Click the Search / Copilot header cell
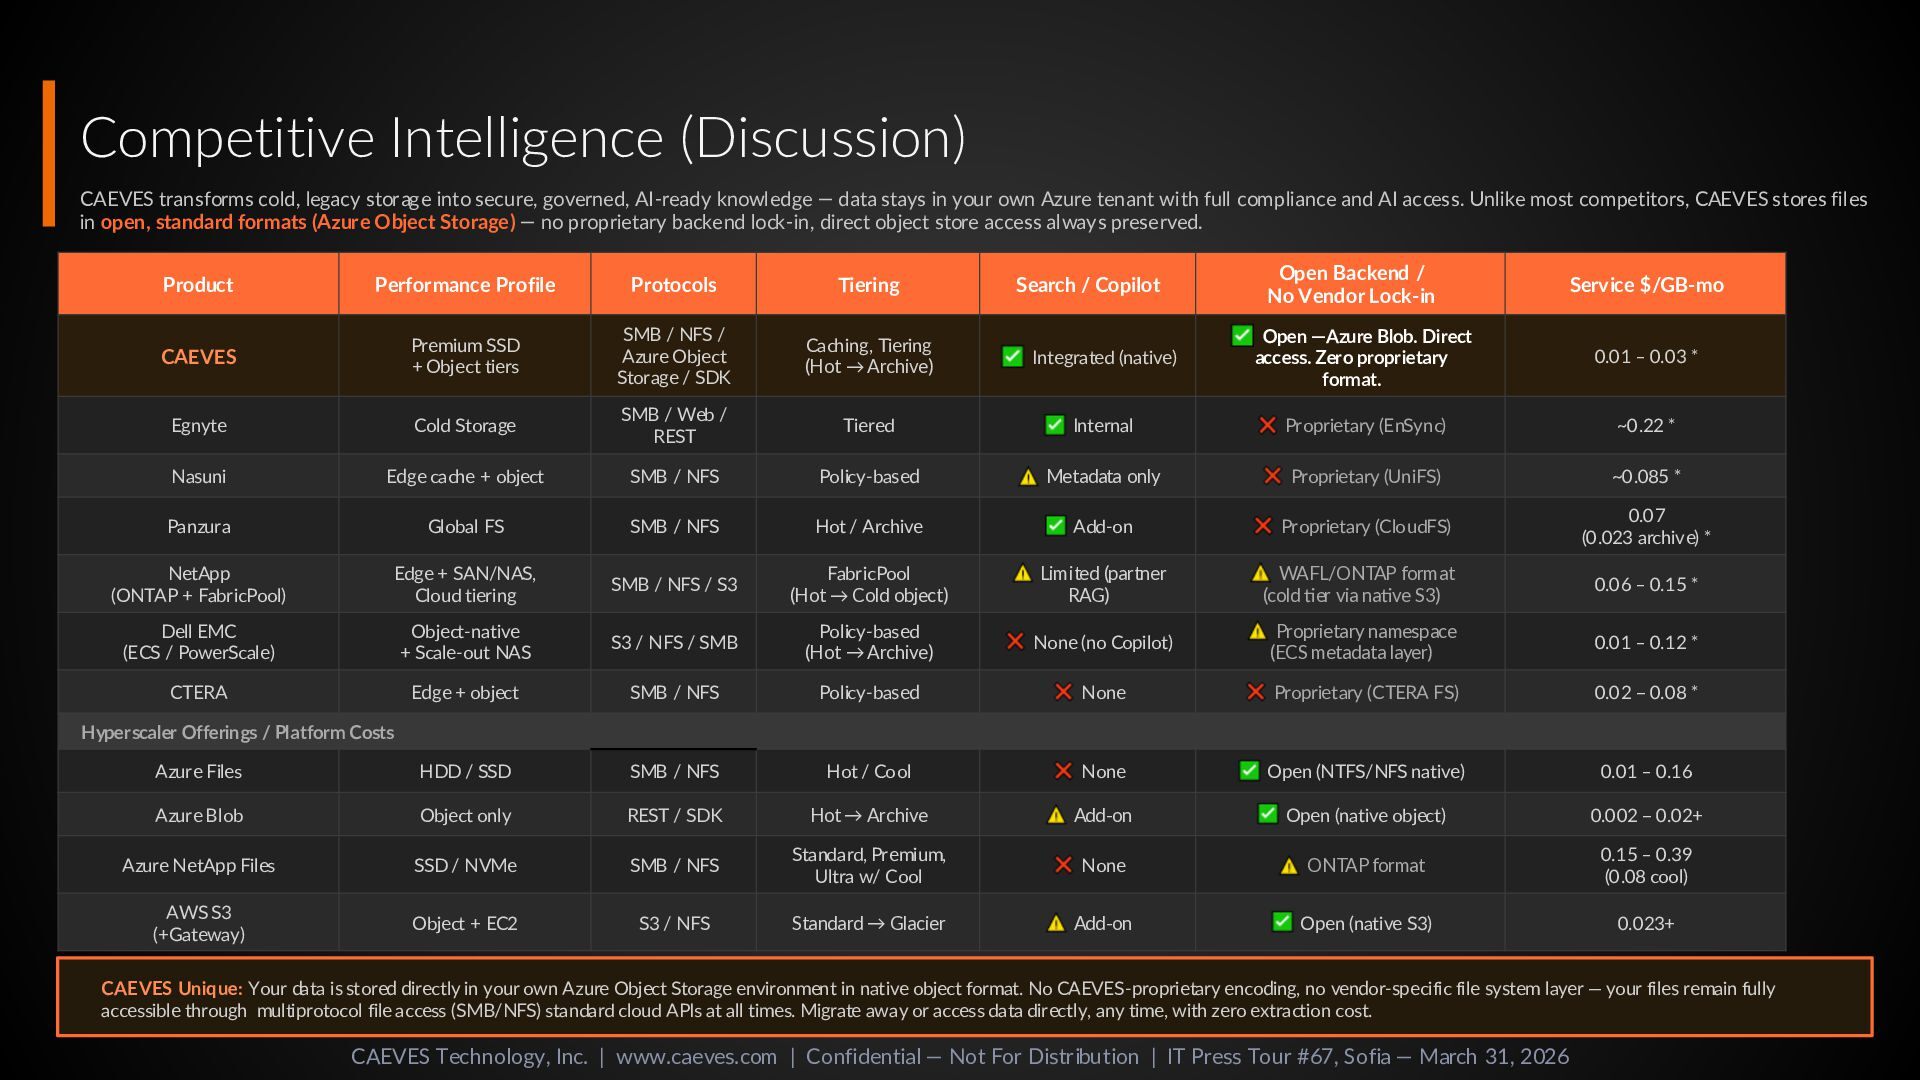Screen dimensions: 1920x1080 1087,285
